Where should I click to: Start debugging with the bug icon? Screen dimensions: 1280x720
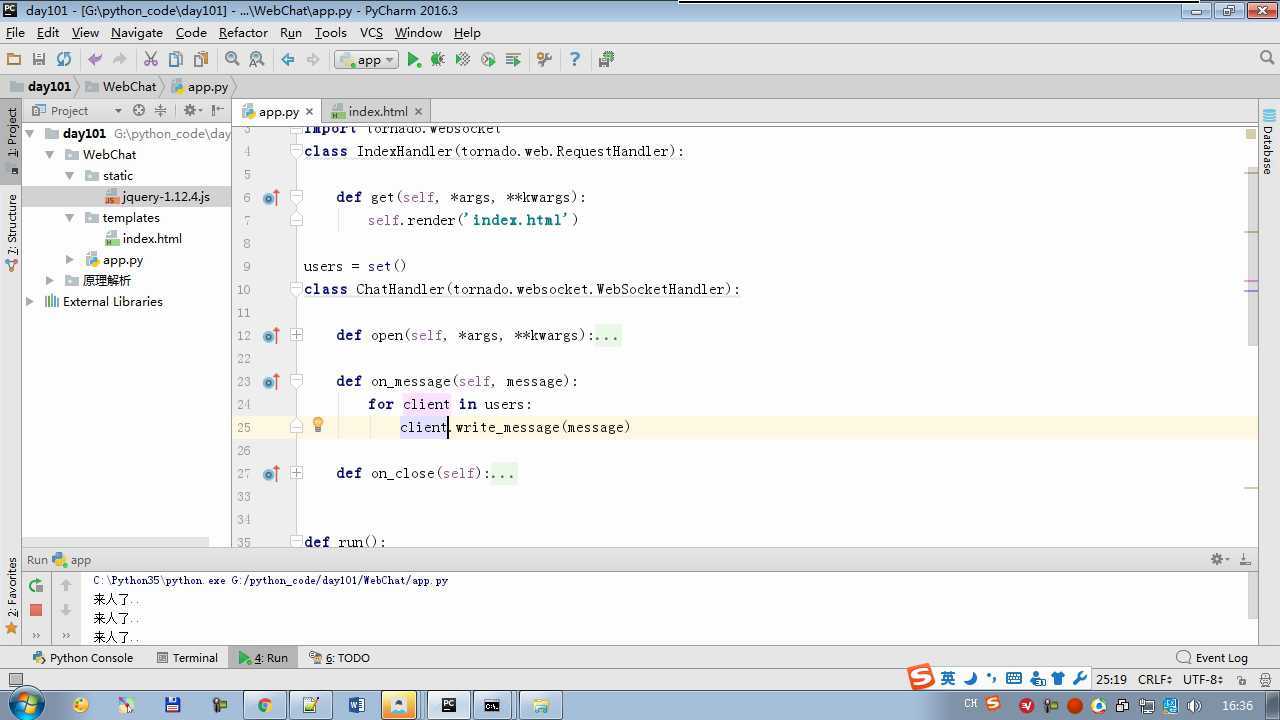coord(438,60)
